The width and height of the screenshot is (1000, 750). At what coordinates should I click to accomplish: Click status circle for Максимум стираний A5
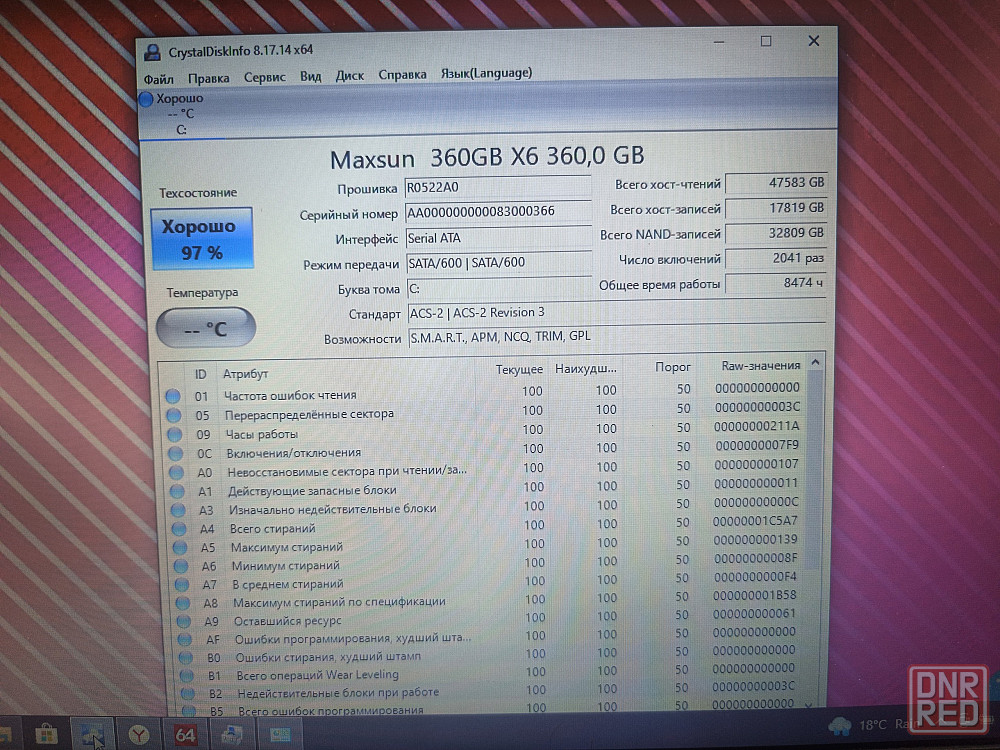(x=180, y=547)
